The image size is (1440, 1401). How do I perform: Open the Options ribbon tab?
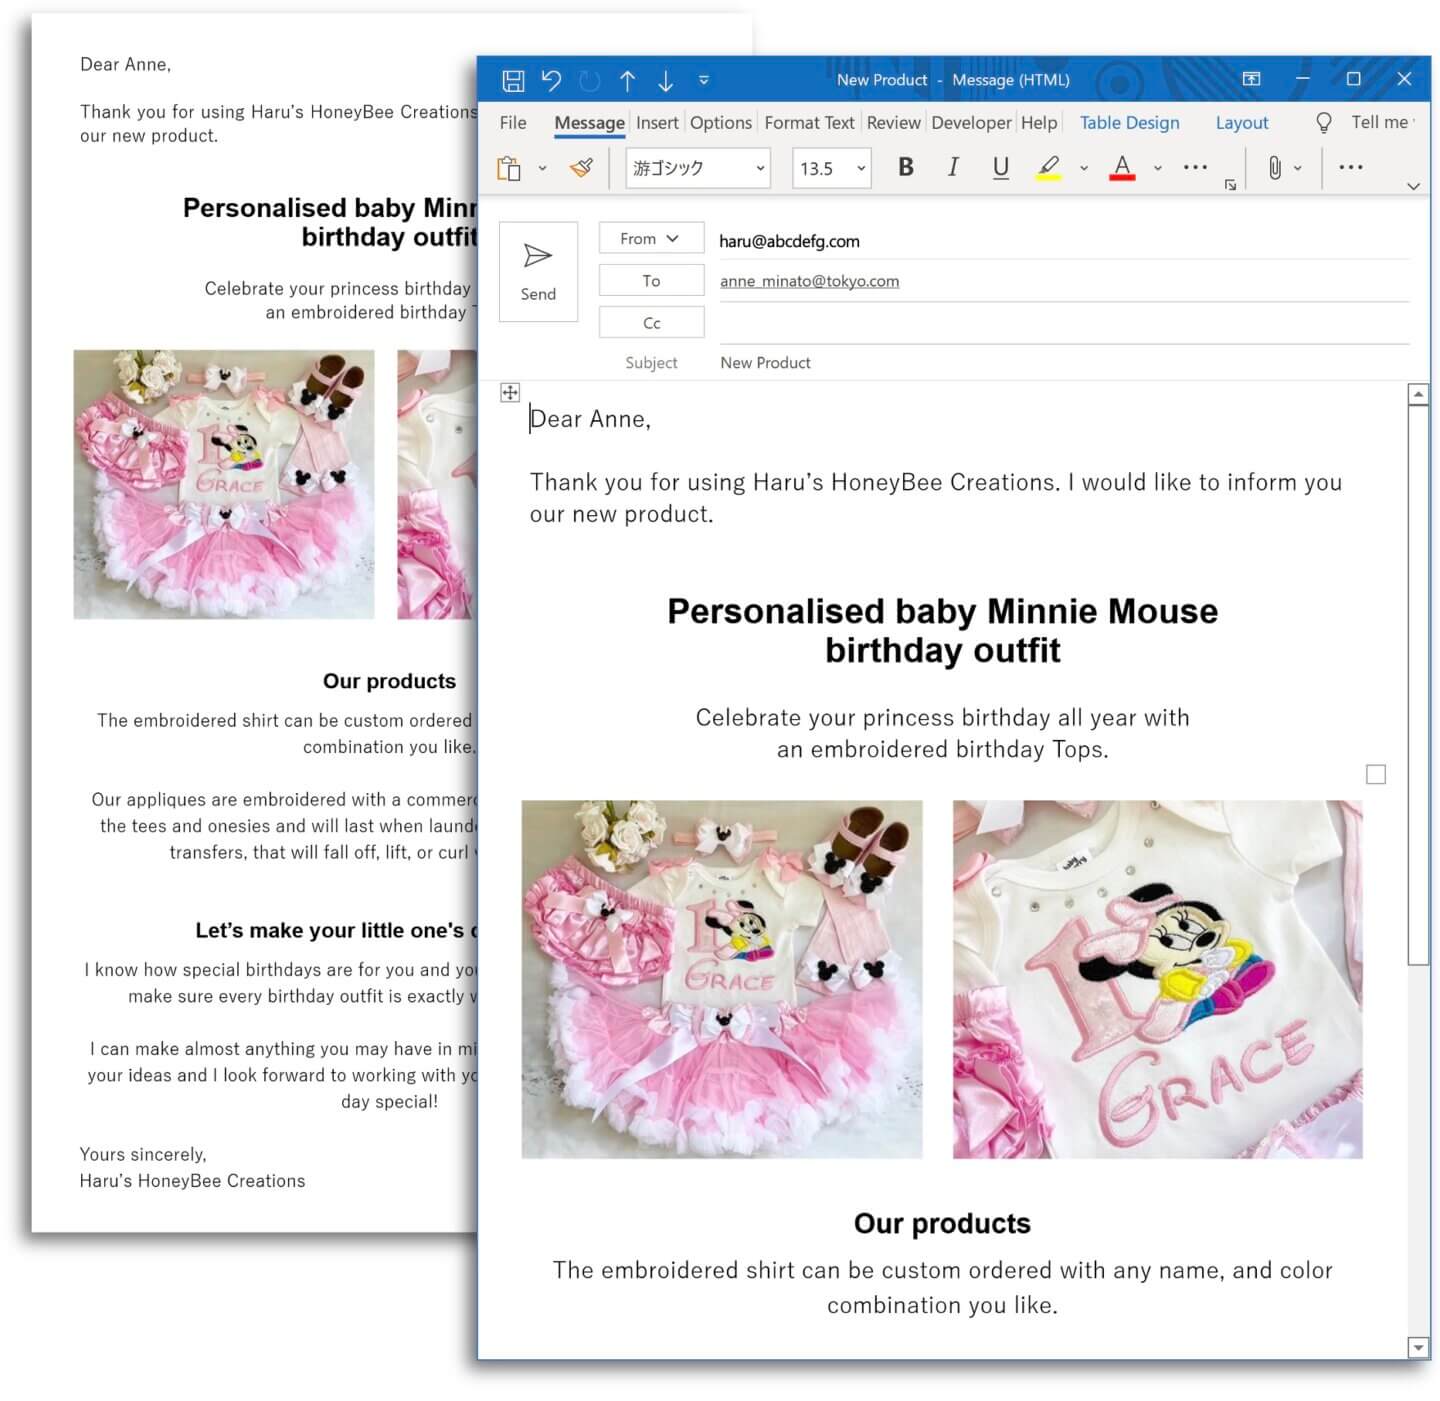pos(720,122)
